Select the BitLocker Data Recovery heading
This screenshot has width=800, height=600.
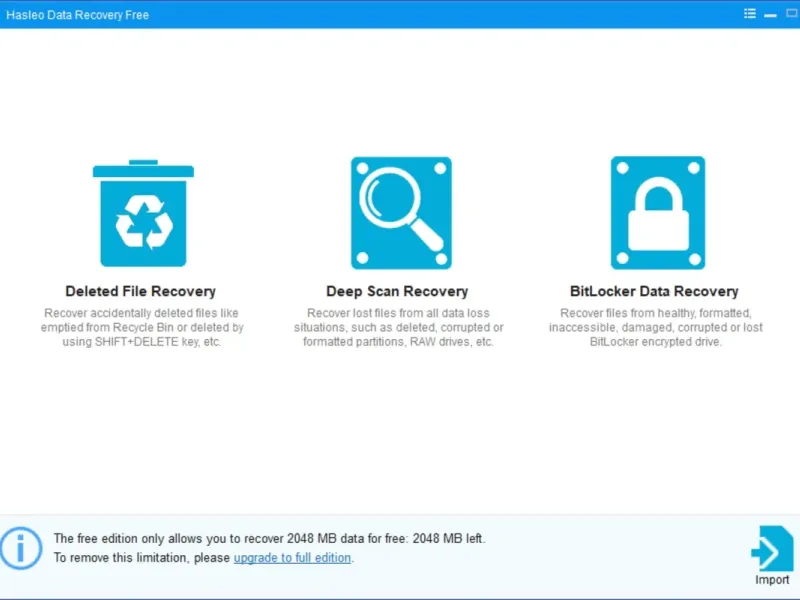(654, 291)
